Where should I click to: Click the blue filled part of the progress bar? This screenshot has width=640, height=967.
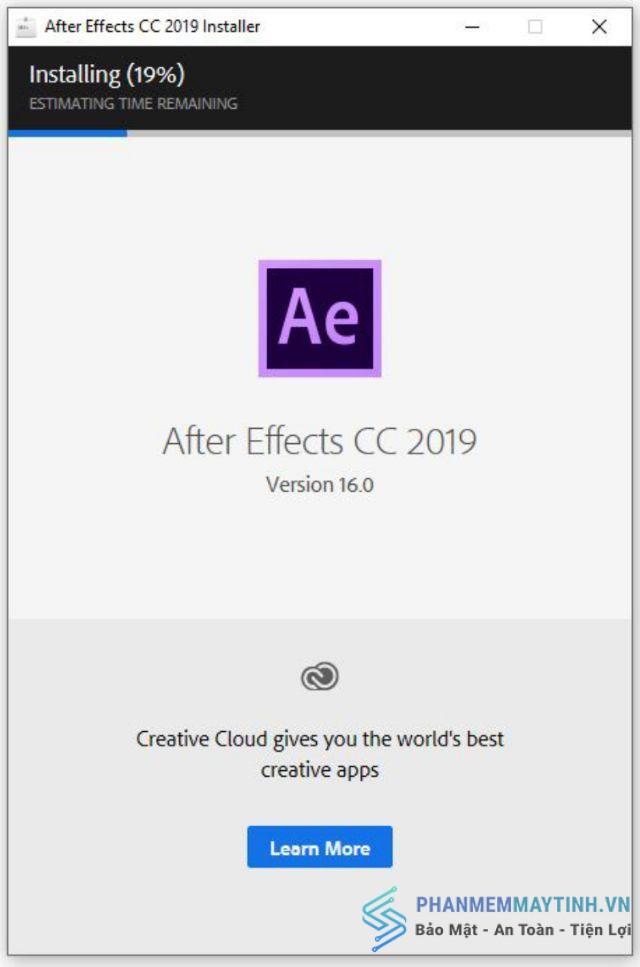click(x=68, y=133)
